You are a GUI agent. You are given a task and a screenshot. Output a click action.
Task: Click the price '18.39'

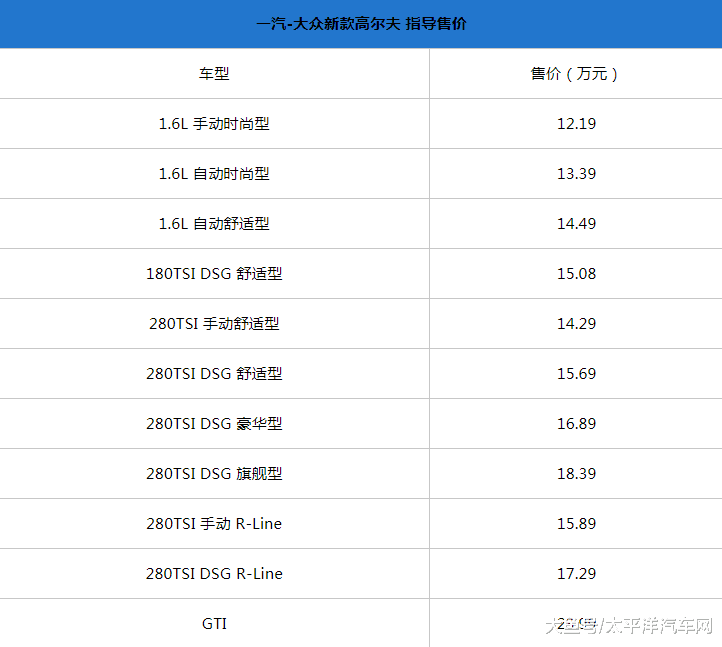(x=576, y=473)
